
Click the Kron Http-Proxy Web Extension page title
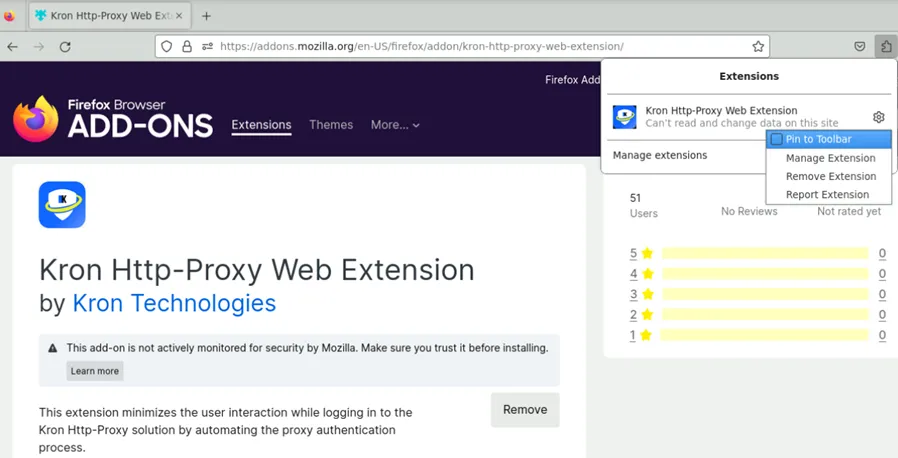257,270
